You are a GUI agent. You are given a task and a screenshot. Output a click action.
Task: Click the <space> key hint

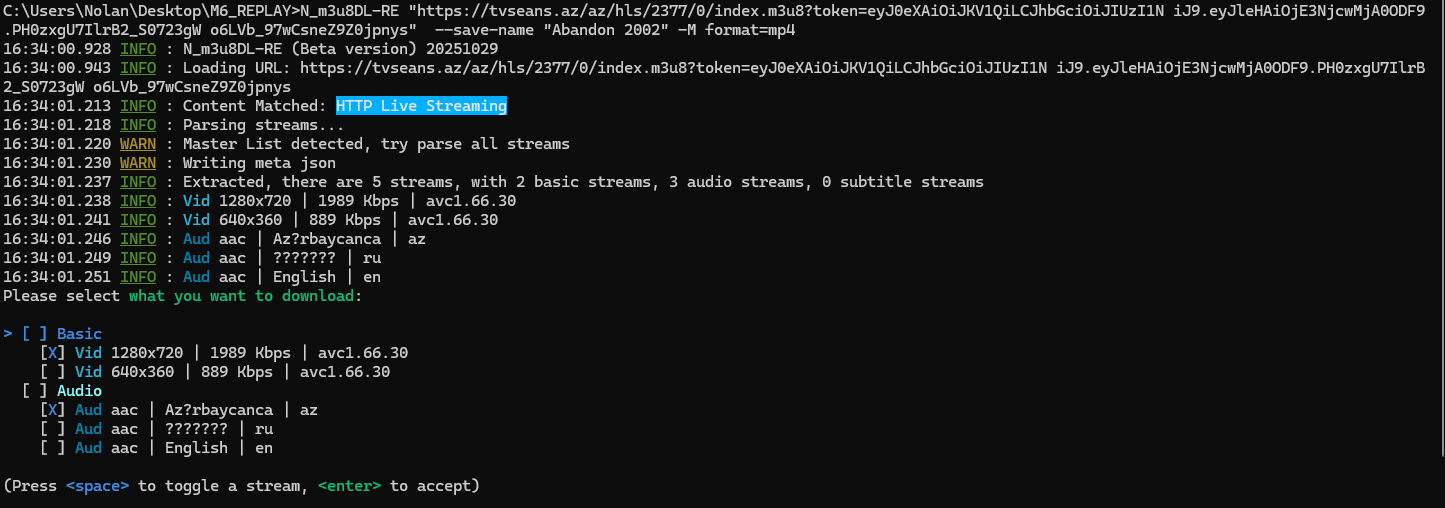coord(97,486)
